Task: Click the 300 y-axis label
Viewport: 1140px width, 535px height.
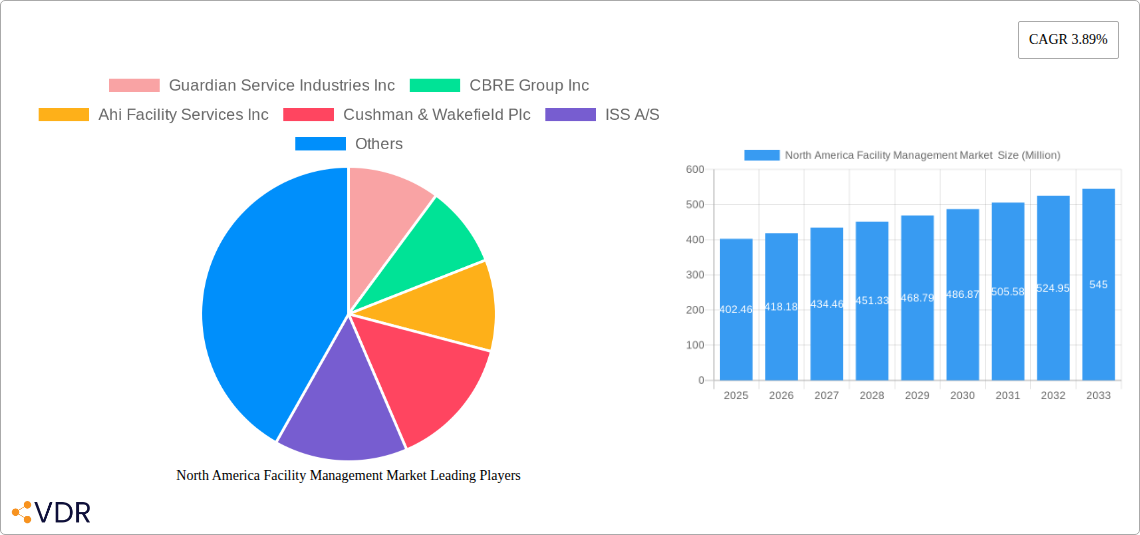Action: coord(695,275)
